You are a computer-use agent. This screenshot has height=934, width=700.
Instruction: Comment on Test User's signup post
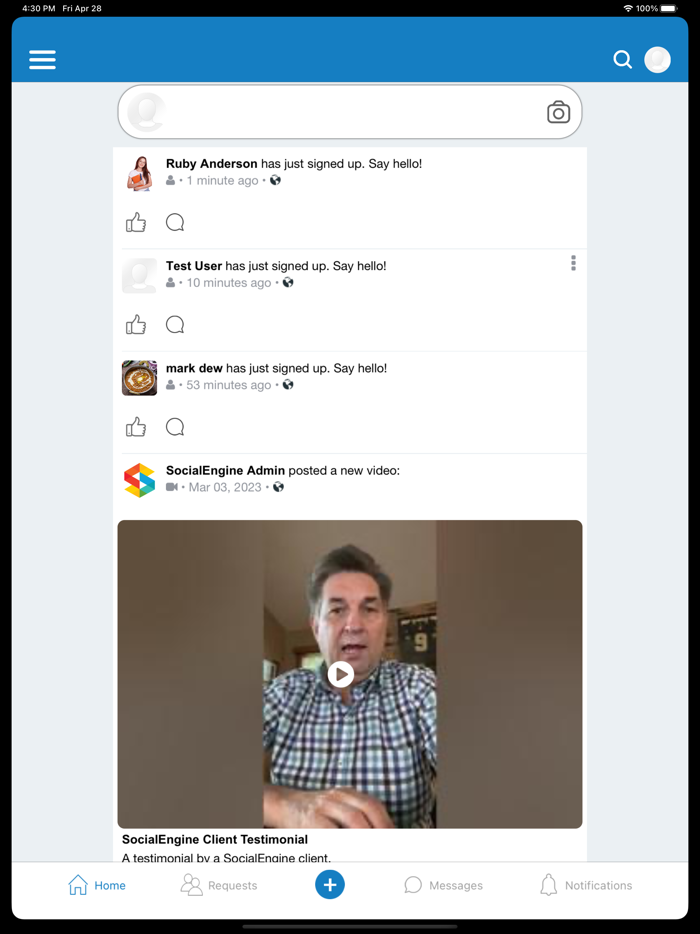click(175, 324)
